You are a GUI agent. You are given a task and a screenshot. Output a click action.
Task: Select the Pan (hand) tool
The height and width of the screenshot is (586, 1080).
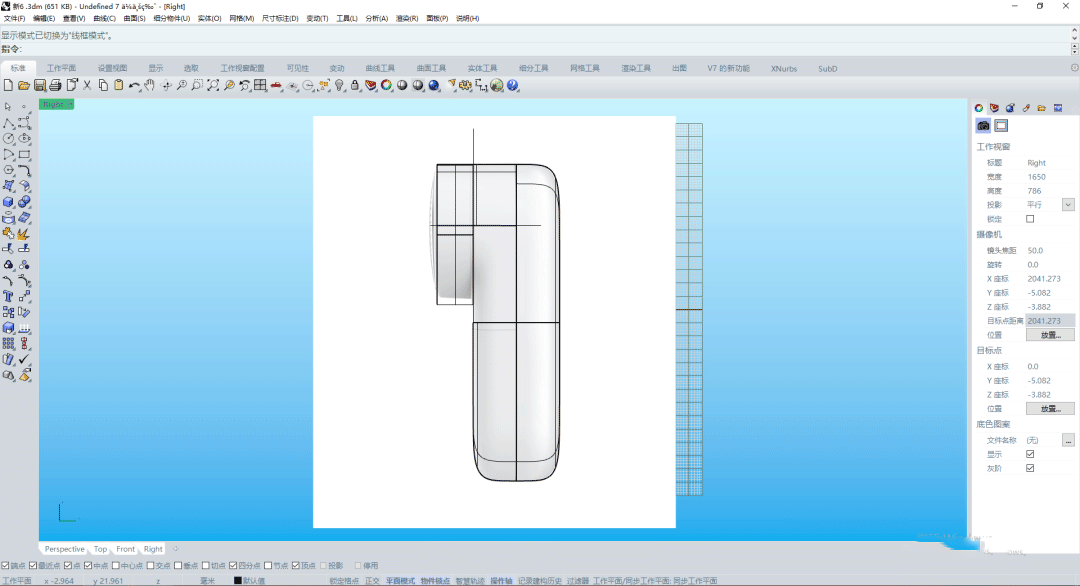click(150, 86)
